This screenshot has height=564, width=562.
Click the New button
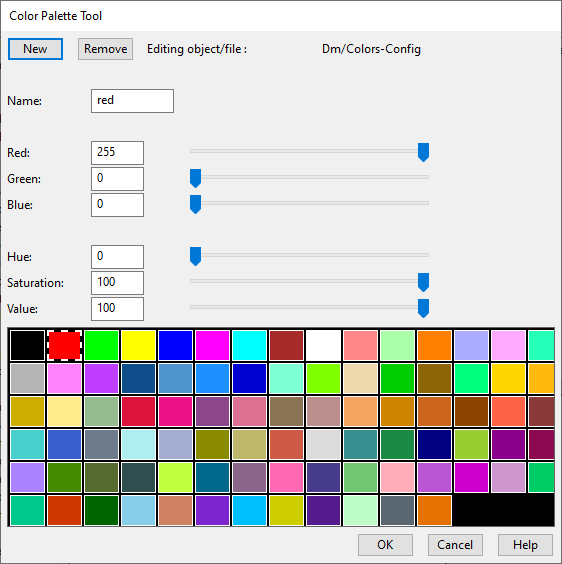(x=35, y=49)
